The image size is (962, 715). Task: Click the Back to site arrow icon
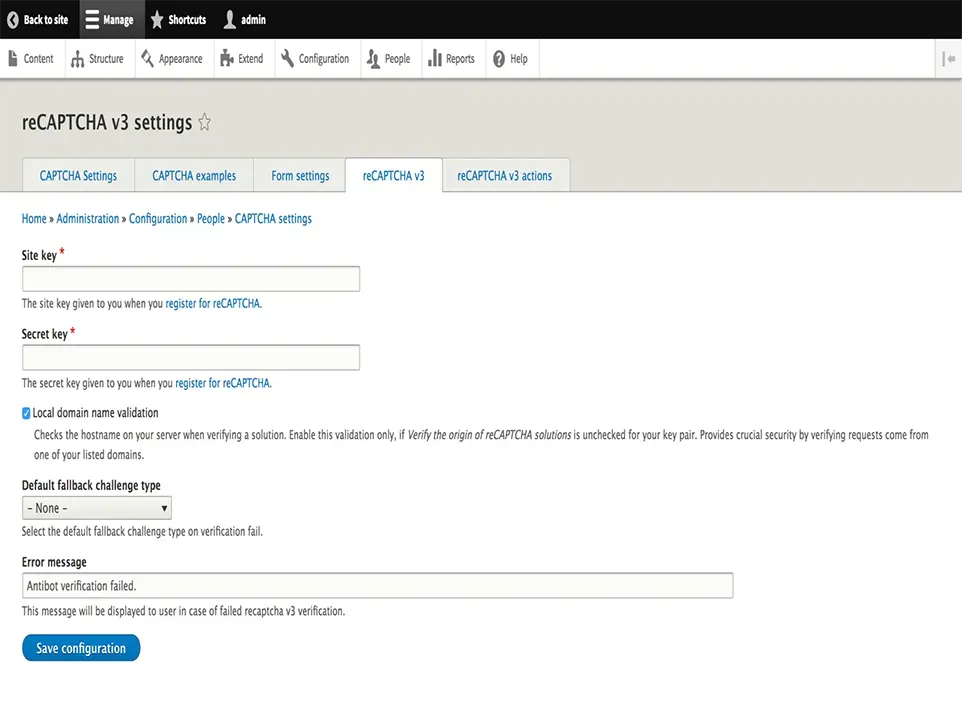13,20
